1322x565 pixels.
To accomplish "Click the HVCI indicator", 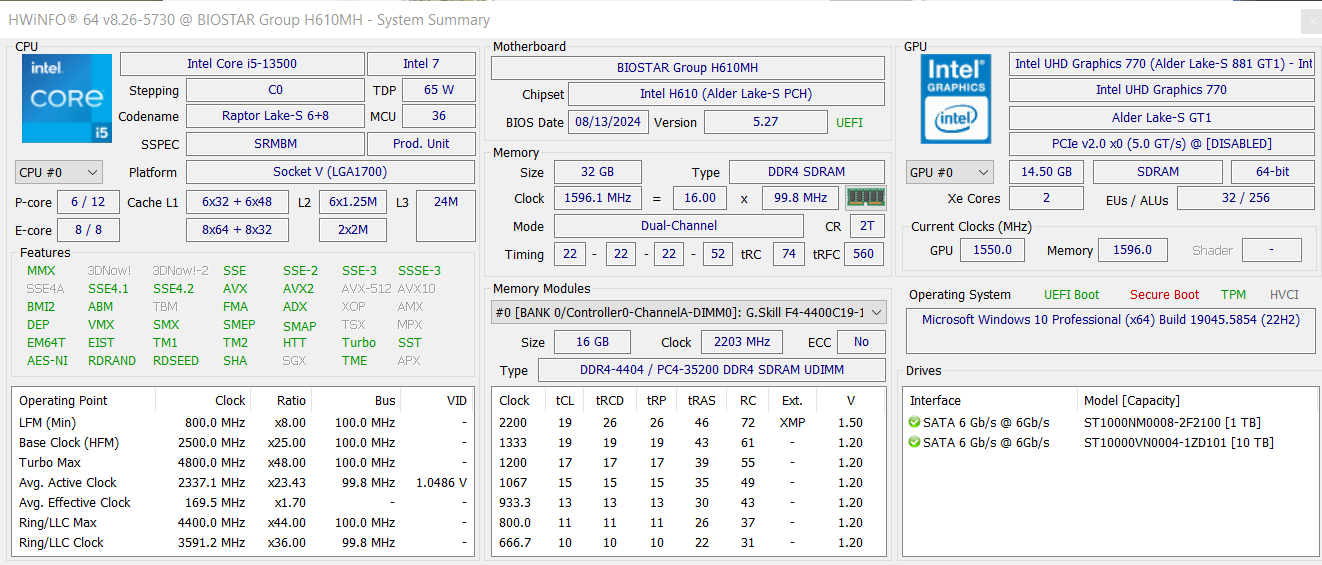I will (1284, 295).
